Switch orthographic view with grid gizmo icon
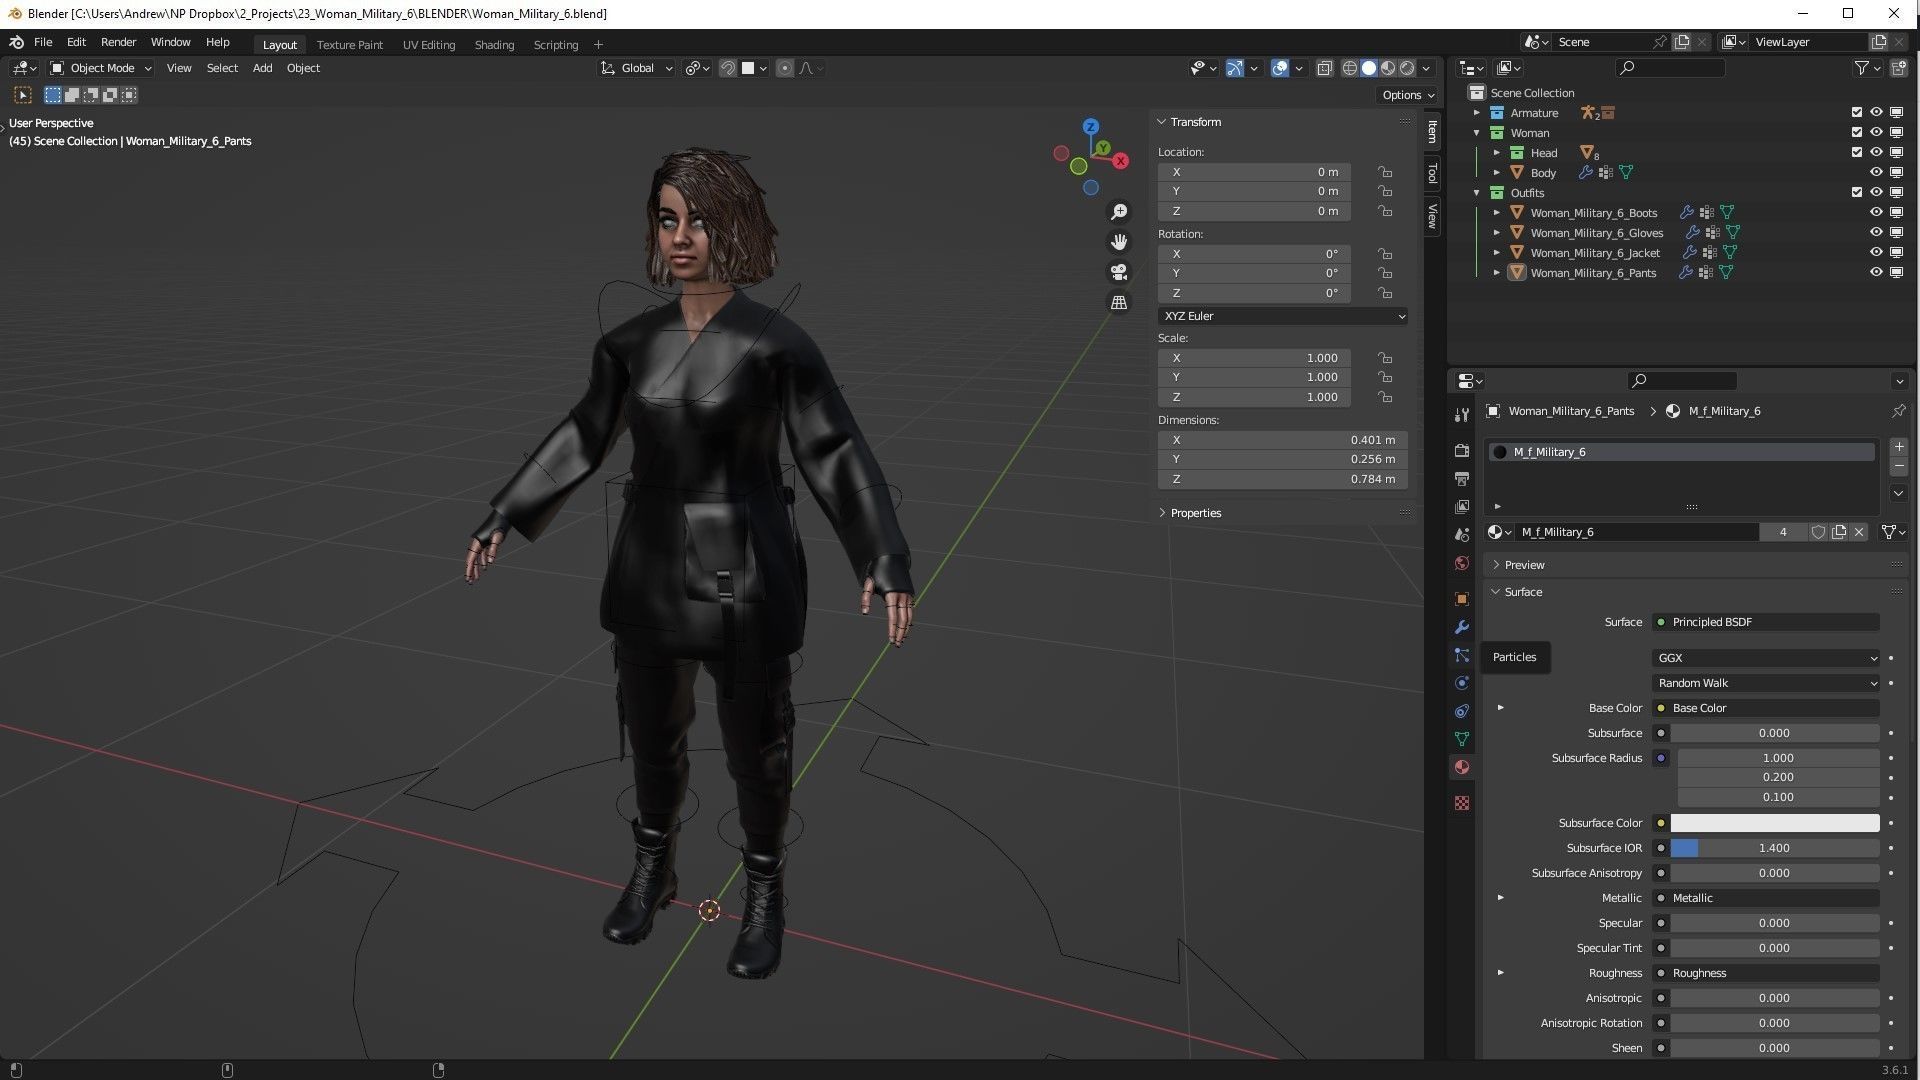Screen dimensions: 1920x1080 coord(1119,302)
